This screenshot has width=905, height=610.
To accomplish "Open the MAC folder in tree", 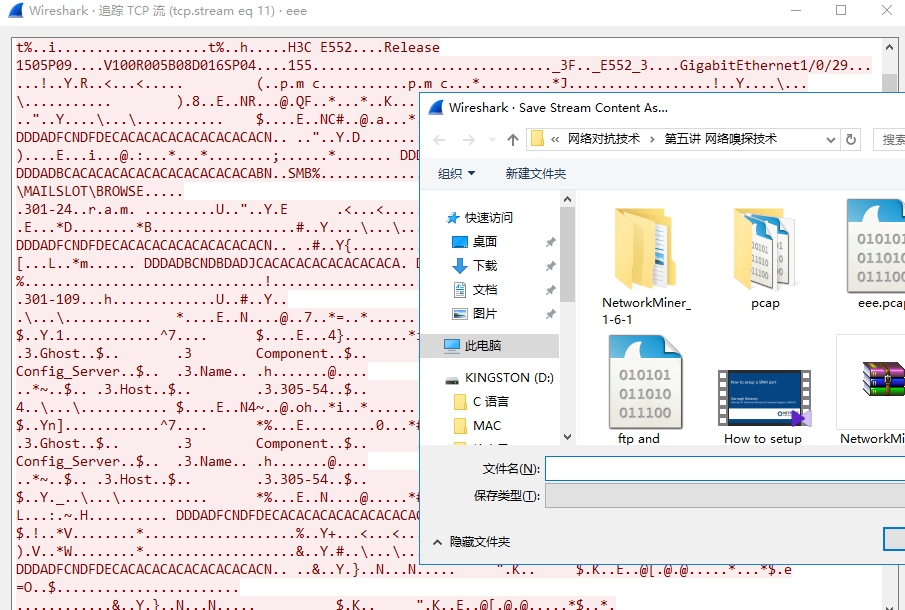I will (x=477, y=426).
